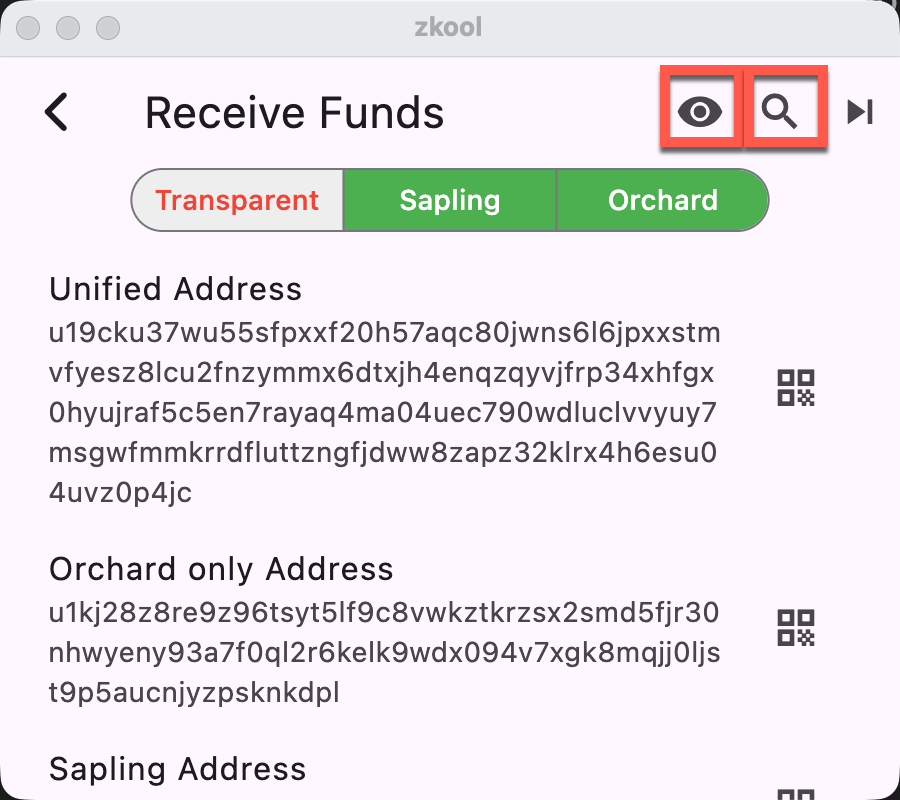The height and width of the screenshot is (800, 900).
Task: Click the Sapling Address heading
Action: point(177,769)
